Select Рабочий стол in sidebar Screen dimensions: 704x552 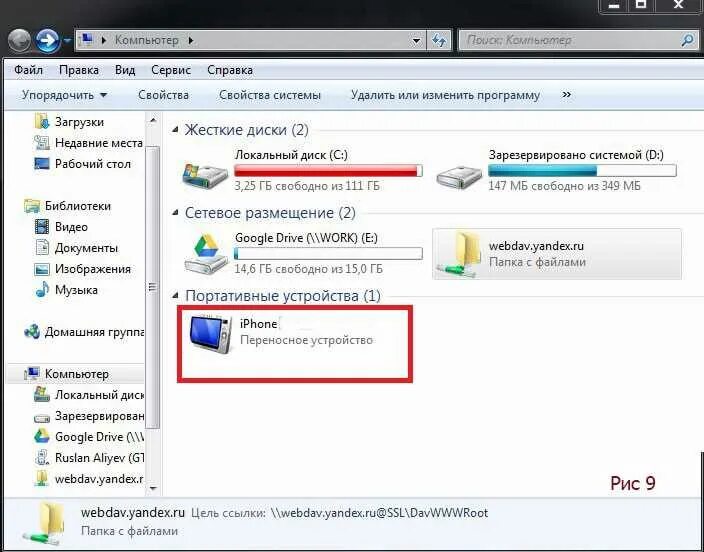(x=93, y=164)
